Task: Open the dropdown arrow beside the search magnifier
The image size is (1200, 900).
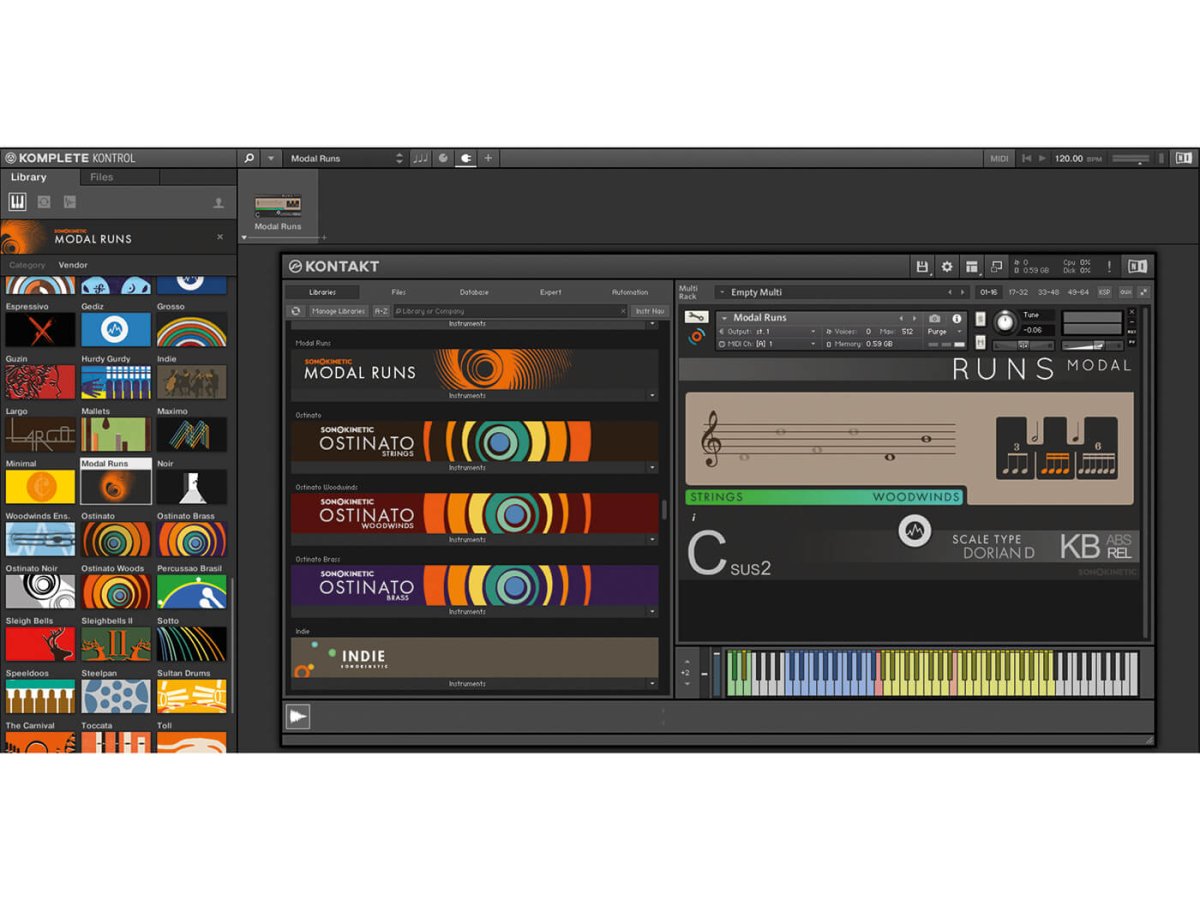Action: [271, 158]
